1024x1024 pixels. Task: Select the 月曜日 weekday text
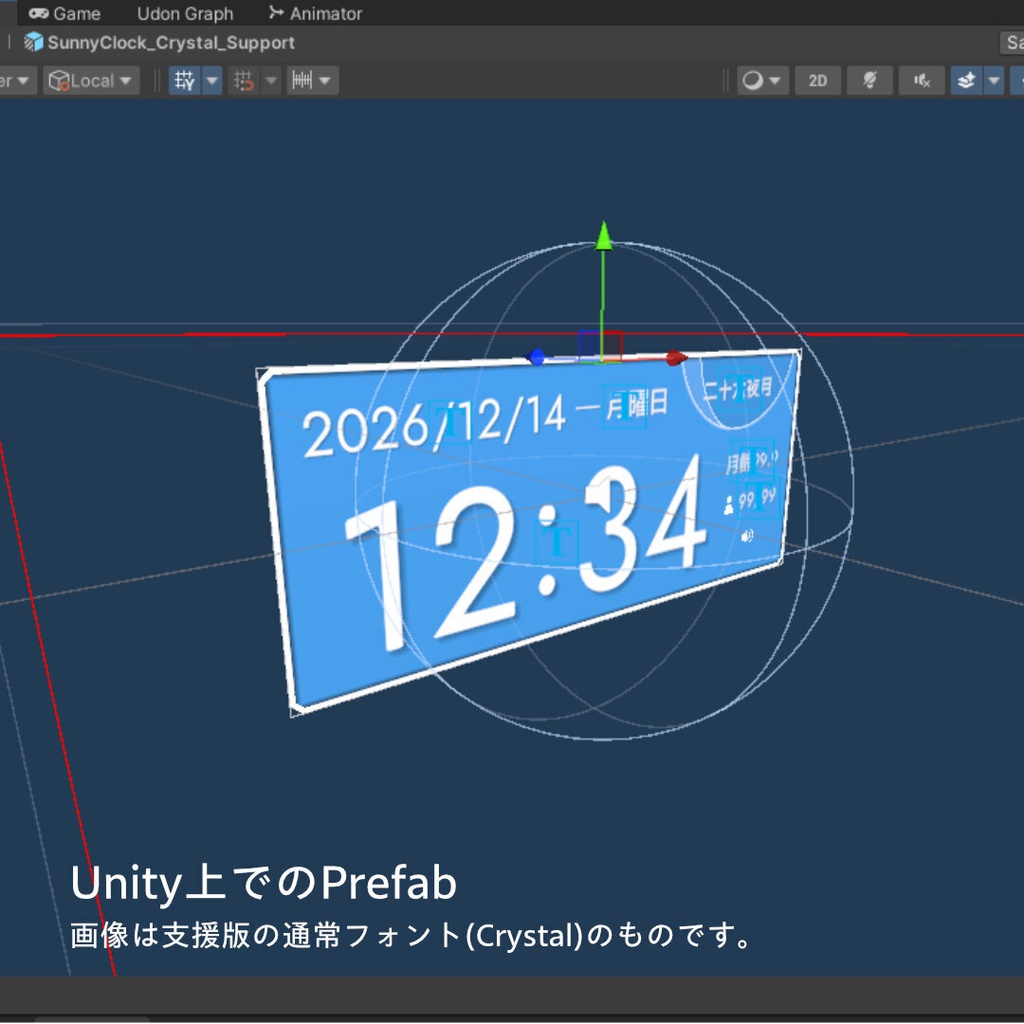(637, 405)
